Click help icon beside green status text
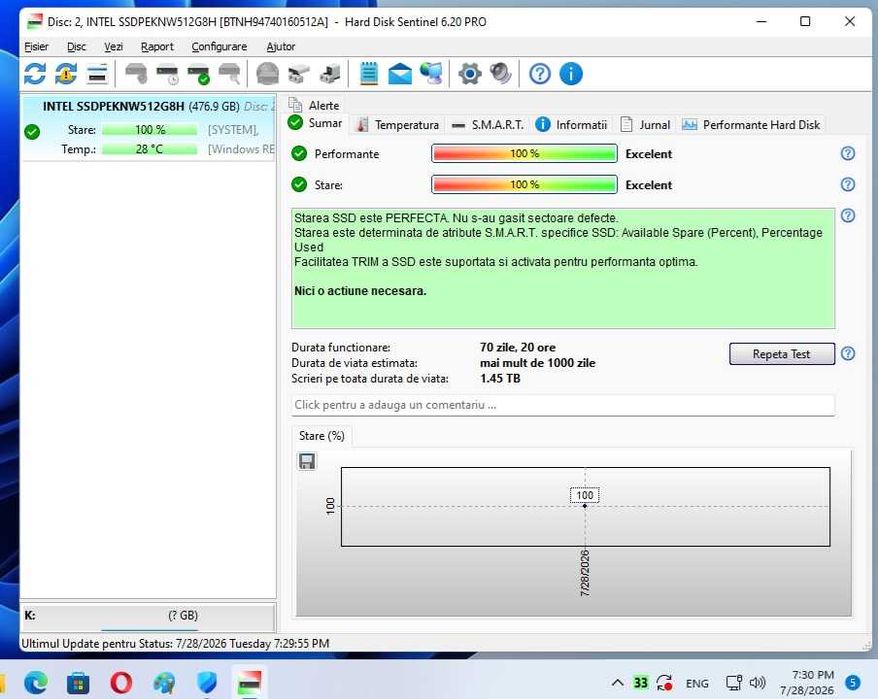 point(848,216)
